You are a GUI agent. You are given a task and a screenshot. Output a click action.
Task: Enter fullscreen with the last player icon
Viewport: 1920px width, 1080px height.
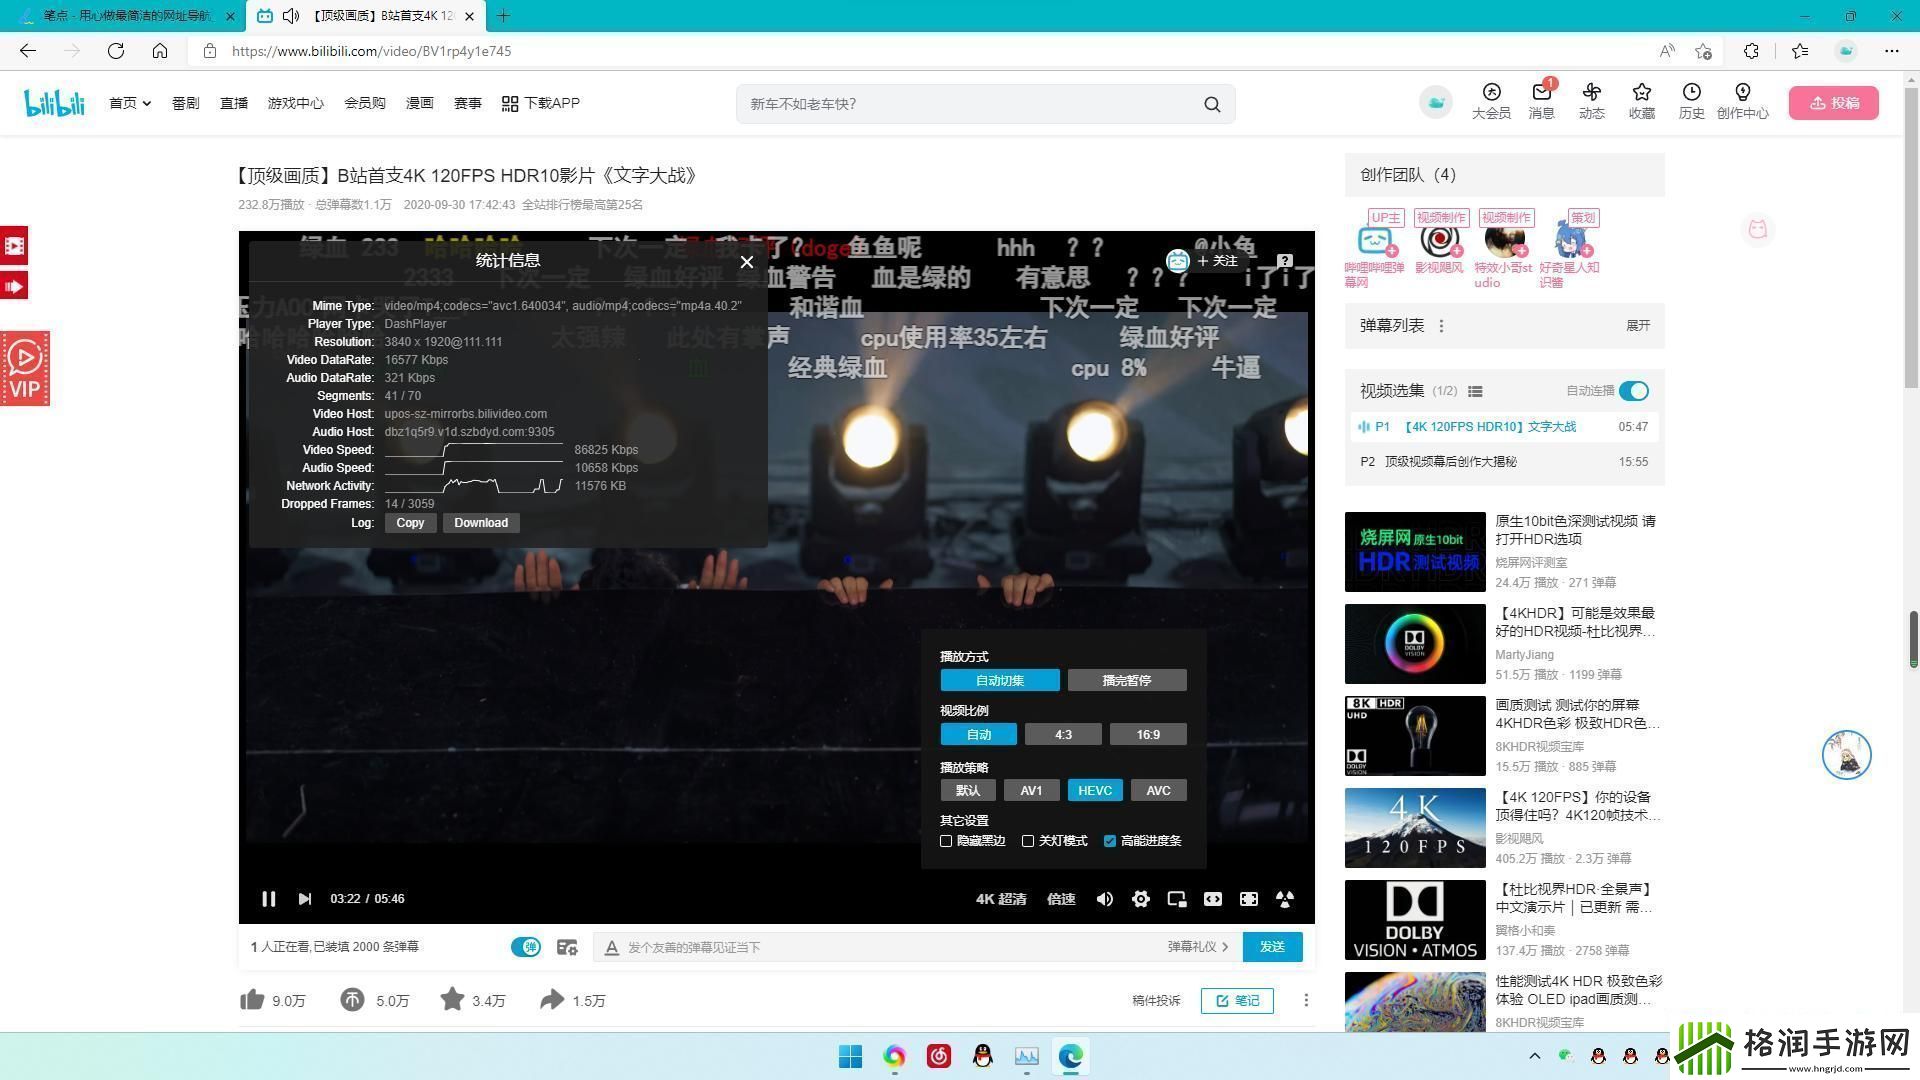[1285, 899]
